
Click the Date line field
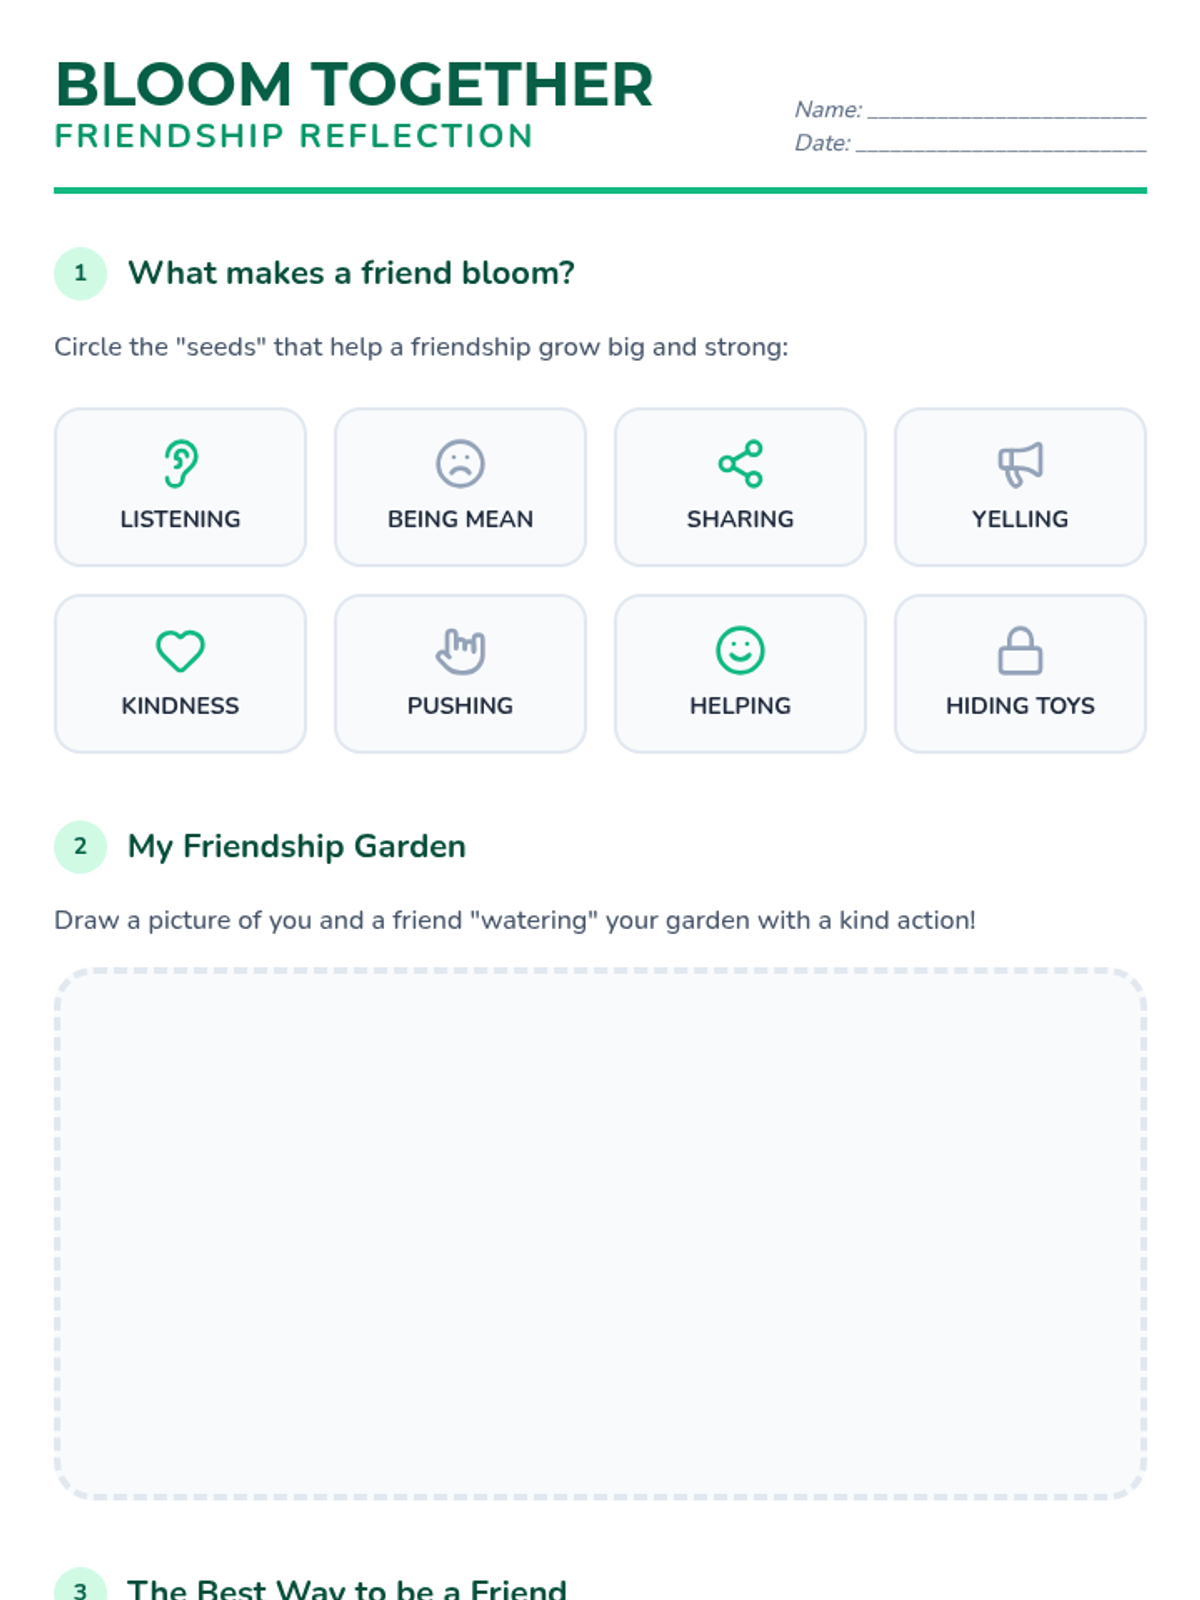(x=1000, y=143)
